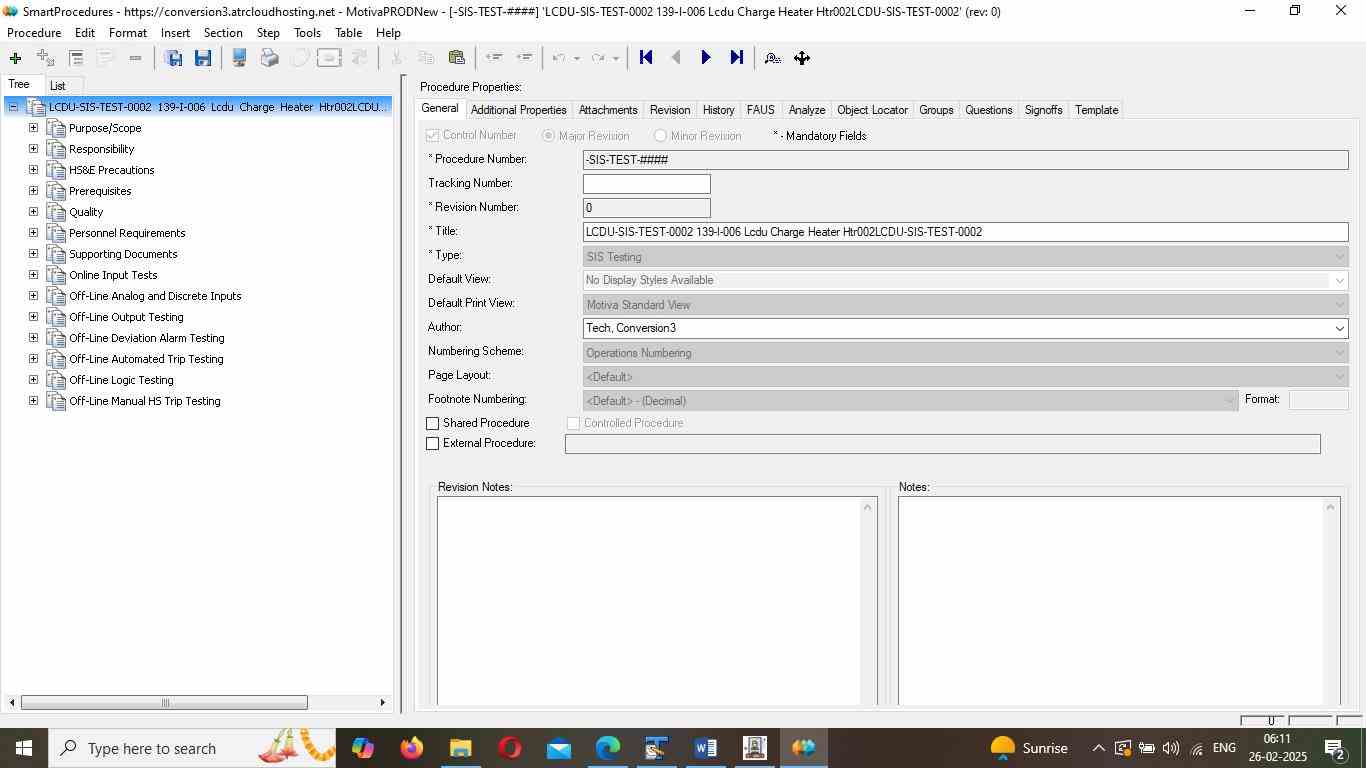Image resolution: width=1366 pixels, height=768 pixels.
Task: Go to next item blue arrow
Action: (706, 58)
